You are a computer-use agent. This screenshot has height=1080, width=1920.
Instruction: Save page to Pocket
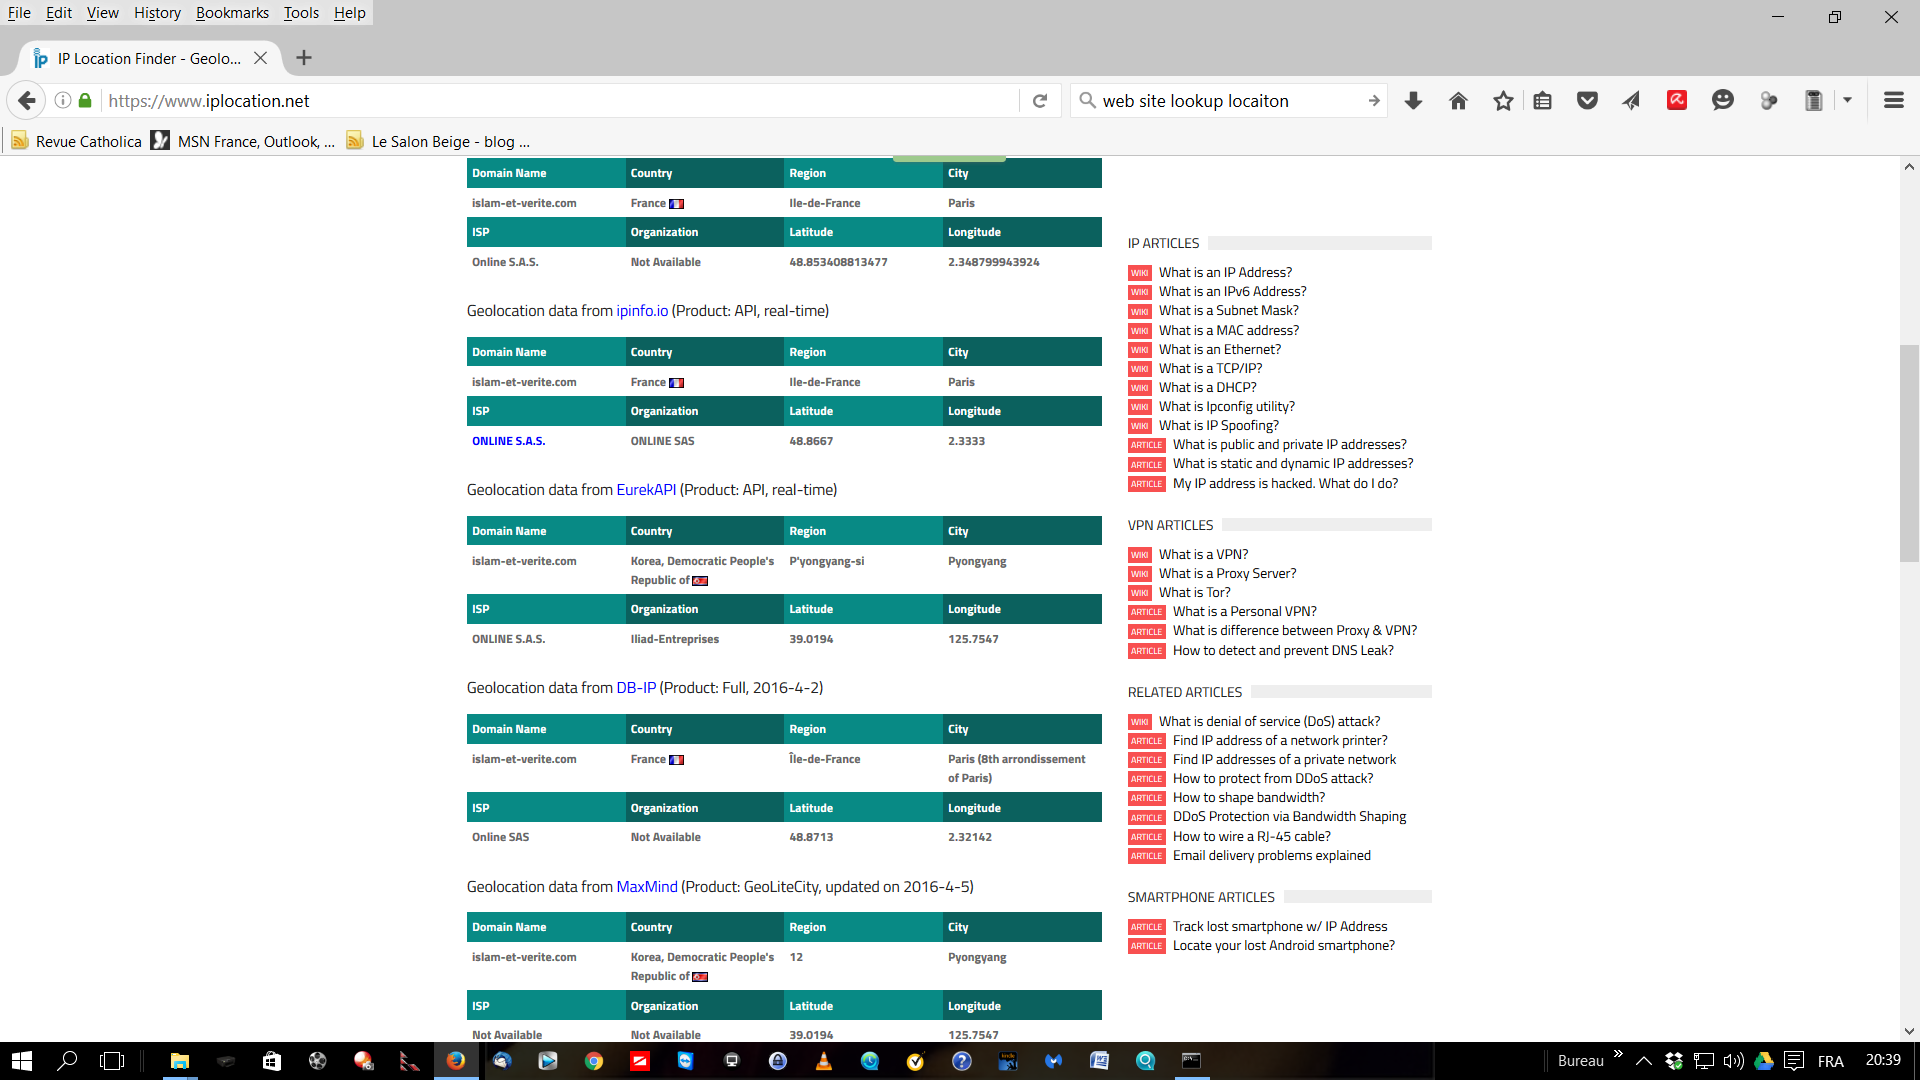coord(1587,101)
